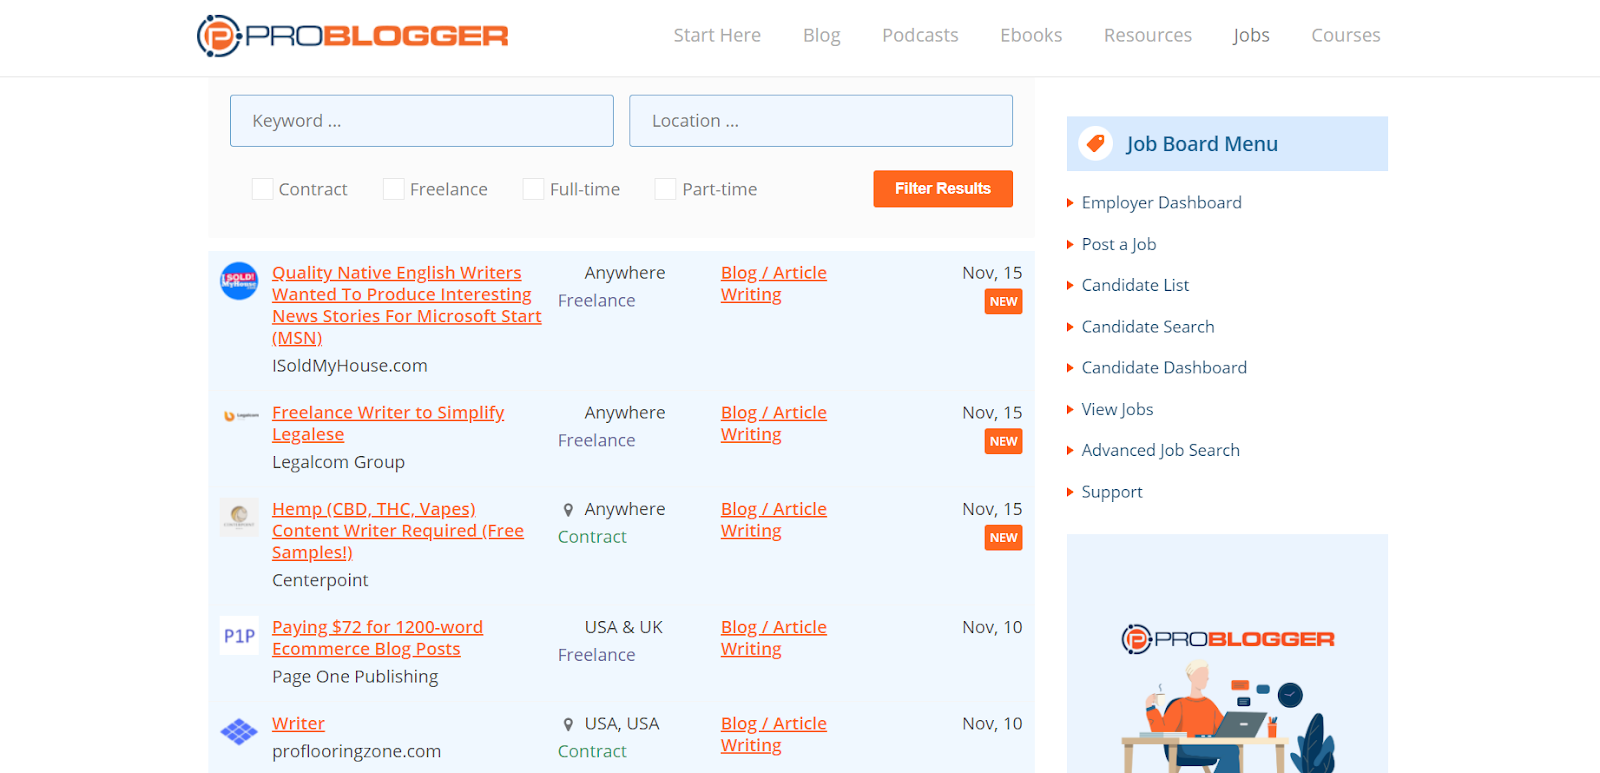Image resolution: width=1600 pixels, height=773 pixels.
Task: Open Candidate List link
Action: point(1135,285)
